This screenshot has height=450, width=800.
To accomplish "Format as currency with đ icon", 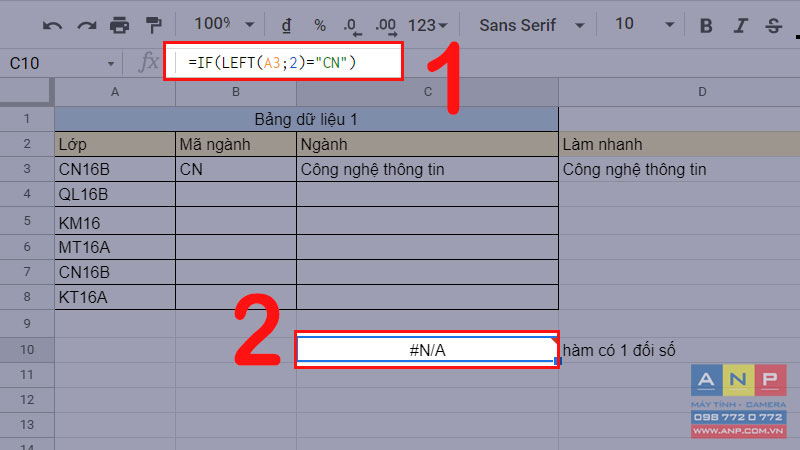I will click(x=286, y=25).
